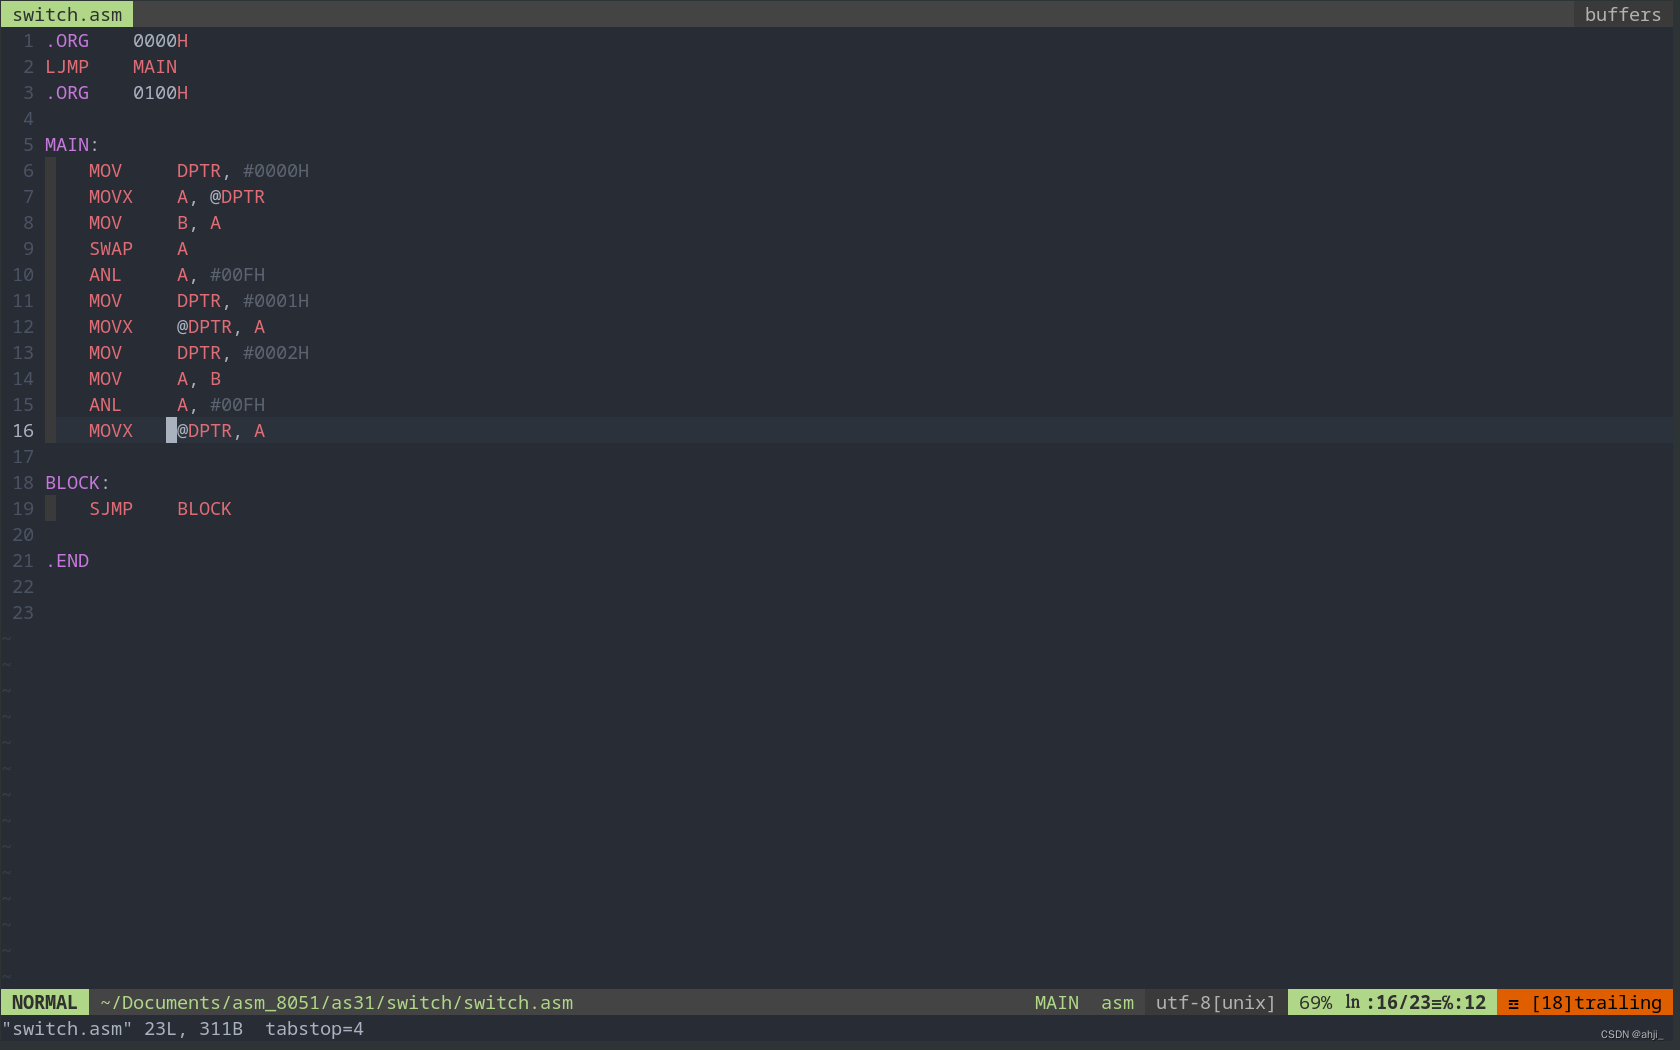Click the utf-8[unix] encoding indicator
This screenshot has height=1050, width=1680.
point(1215,1002)
